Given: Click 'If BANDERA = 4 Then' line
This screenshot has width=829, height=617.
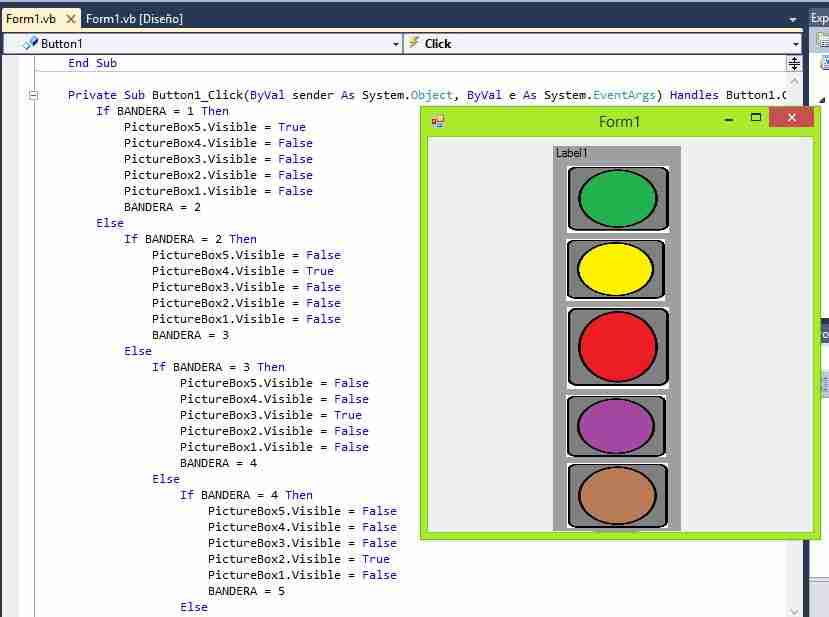Looking at the screenshot, I should pyautogui.click(x=246, y=495).
